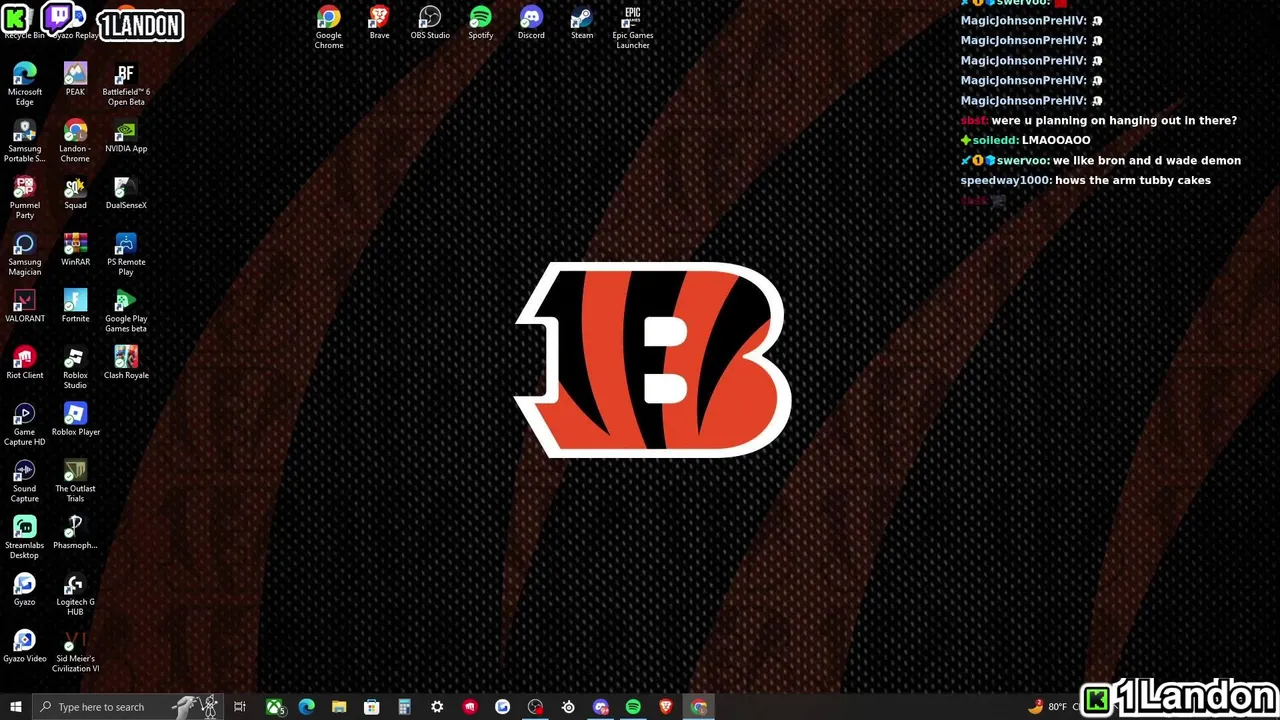Screen dimensions: 1280x720
Task: Open the Steam desktop shortcut
Action: pos(582,23)
